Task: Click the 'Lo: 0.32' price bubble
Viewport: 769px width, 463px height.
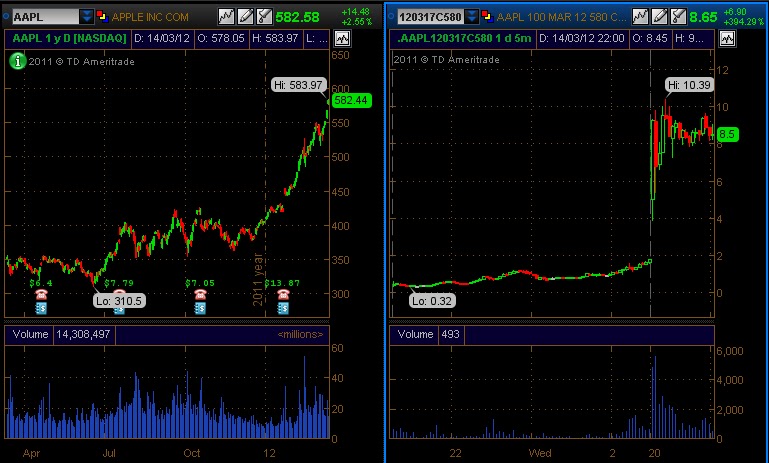Action: (432, 301)
